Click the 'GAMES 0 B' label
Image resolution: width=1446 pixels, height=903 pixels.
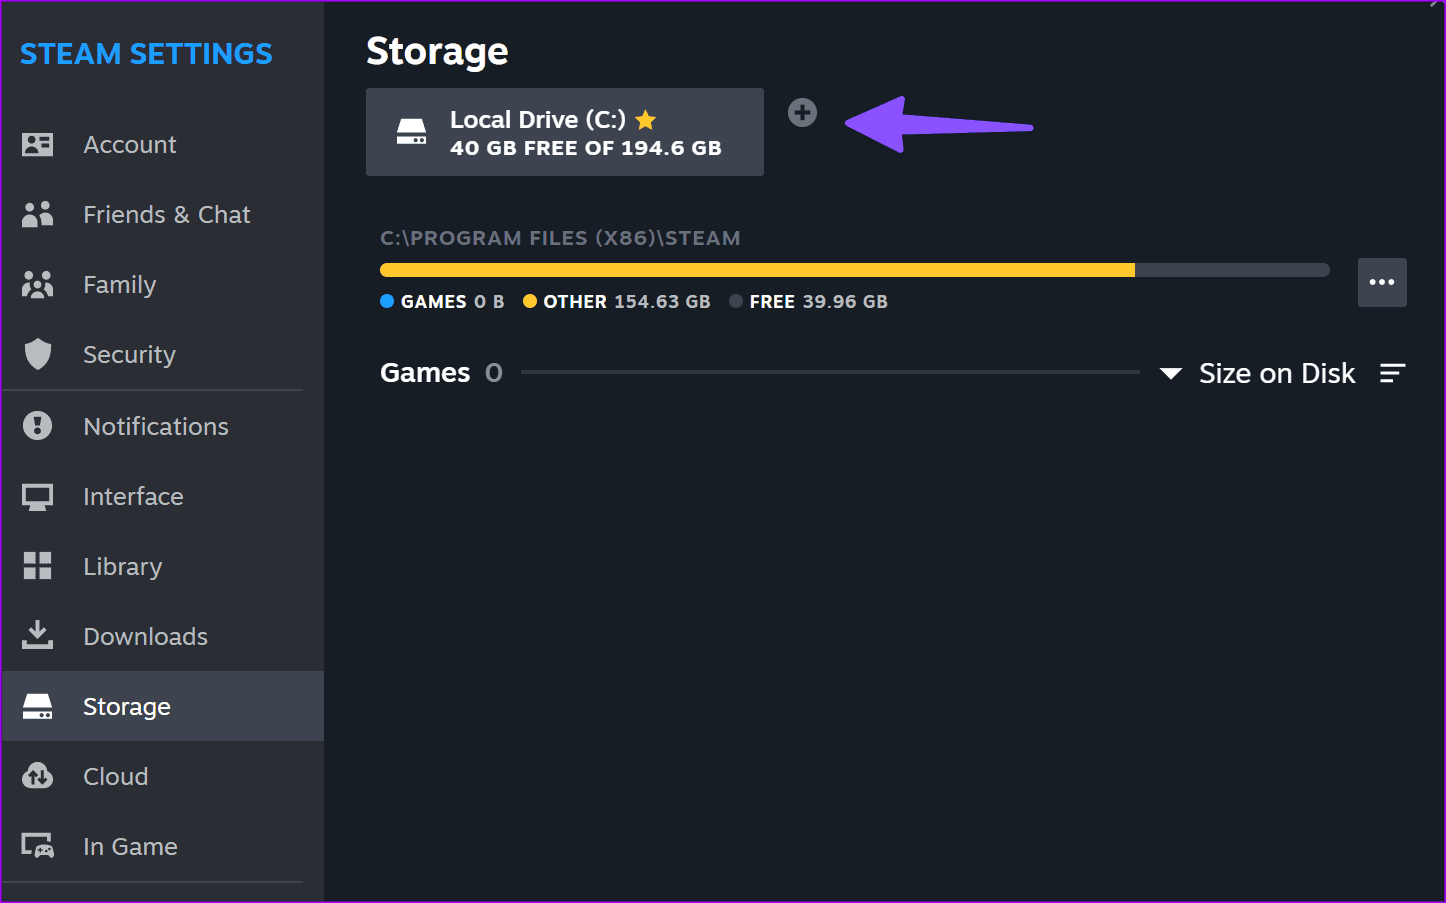[452, 301]
